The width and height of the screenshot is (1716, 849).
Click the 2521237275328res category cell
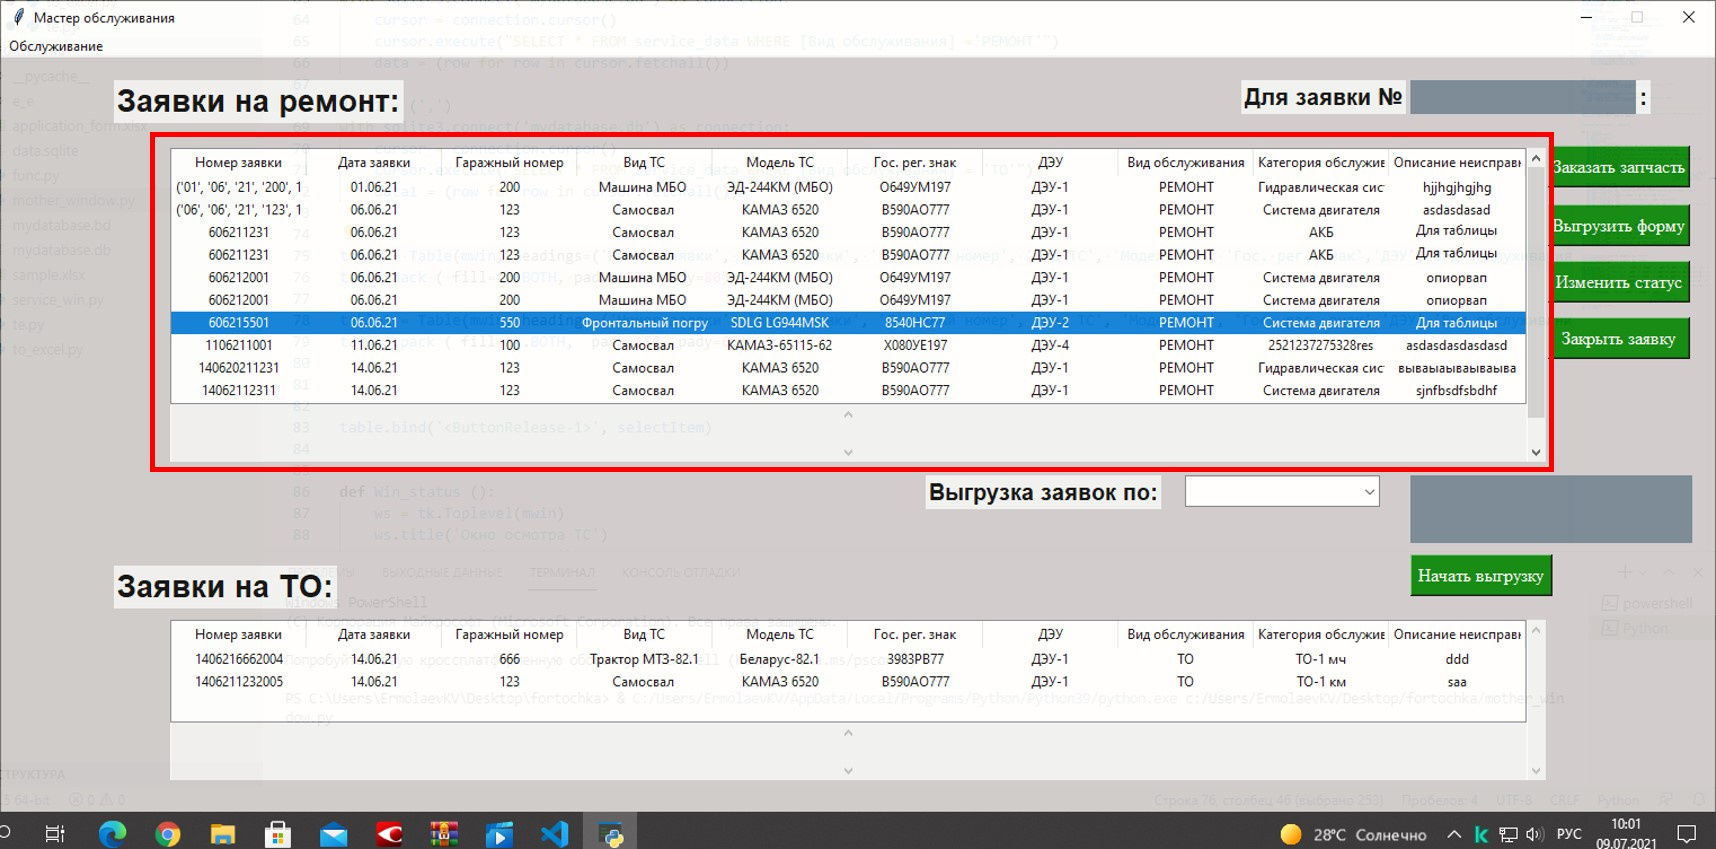(x=1321, y=345)
